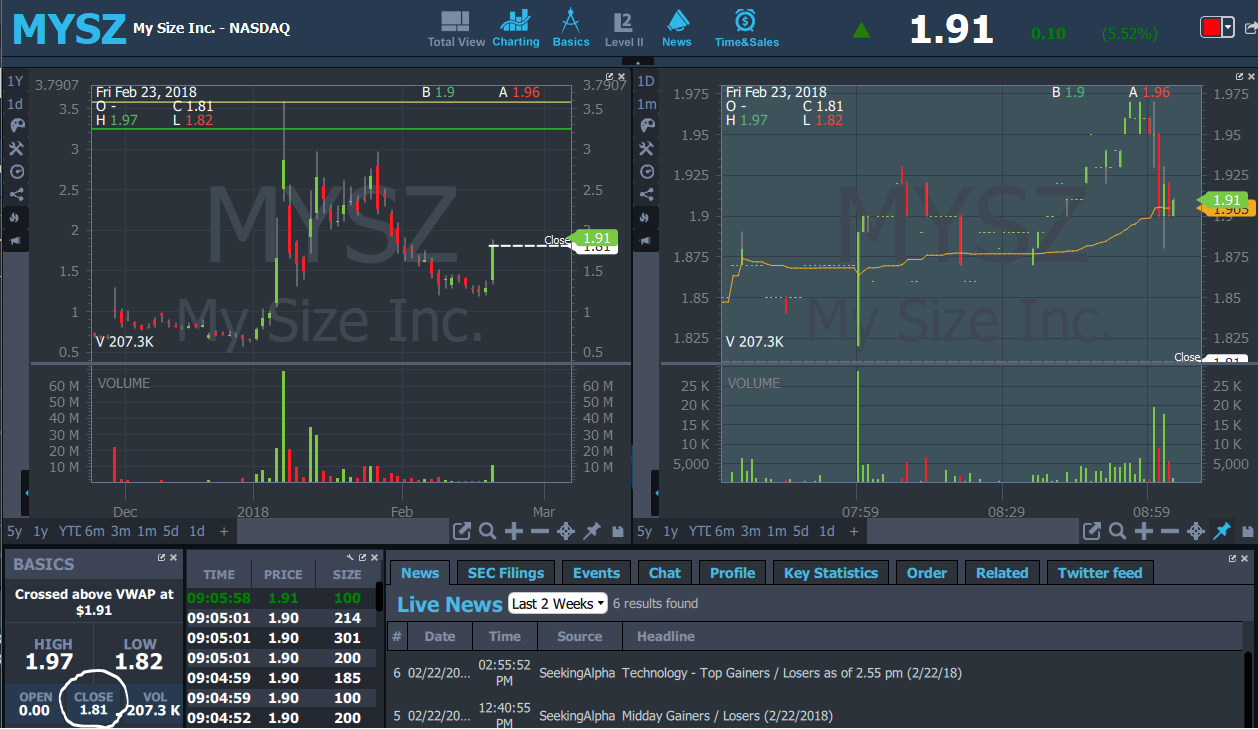The width and height of the screenshot is (1258, 729).
Task: Click the red color swatch at top right
Action: point(1211,28)
